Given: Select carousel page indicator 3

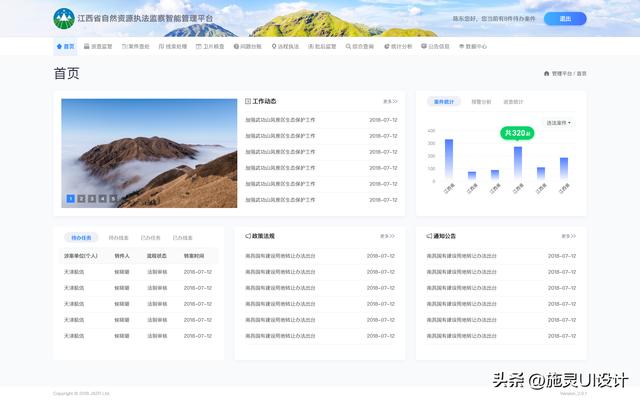Looking at the screenshot, I should click(x=92, y=198).
